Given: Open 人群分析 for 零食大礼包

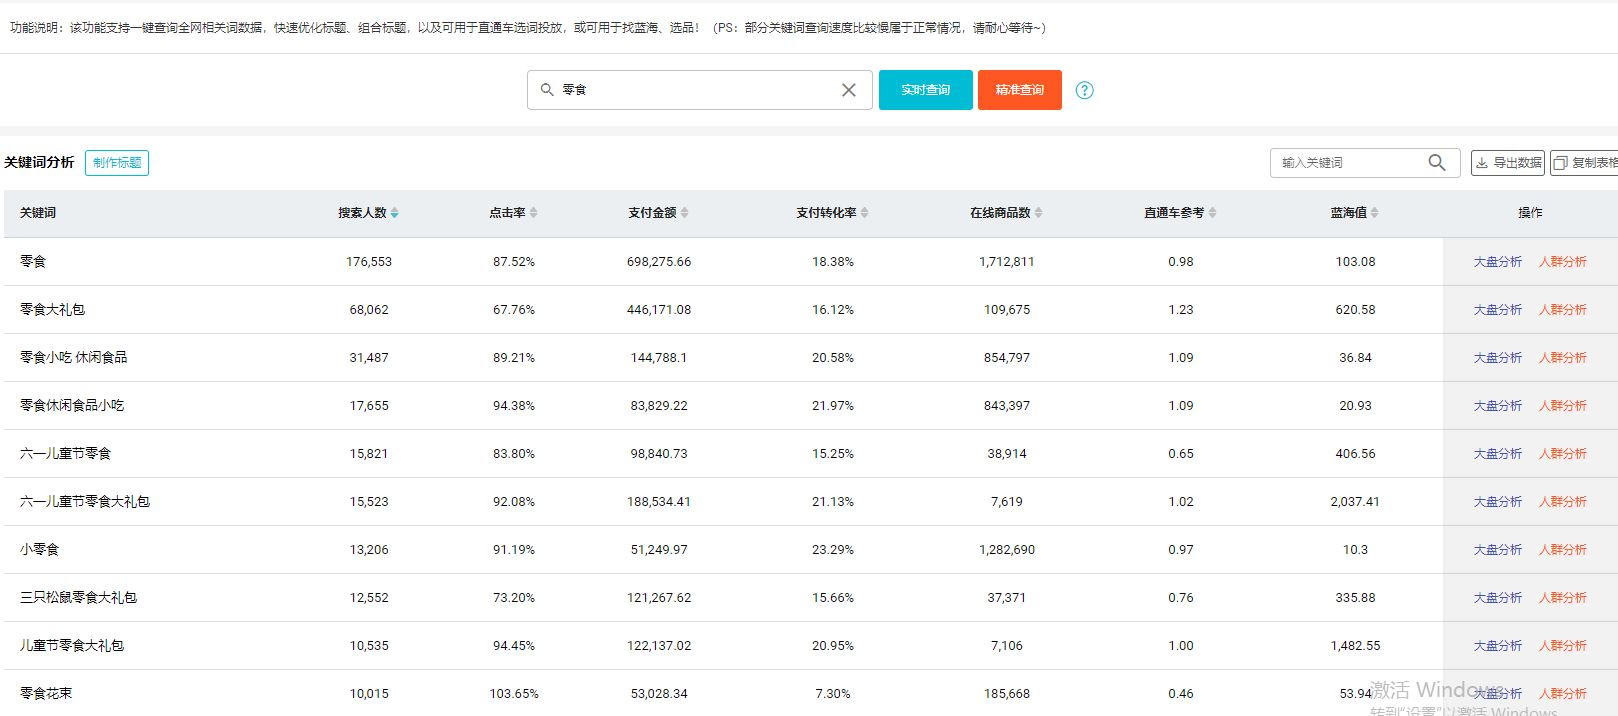Looking at the screenshot, I should click(1563, 310).
